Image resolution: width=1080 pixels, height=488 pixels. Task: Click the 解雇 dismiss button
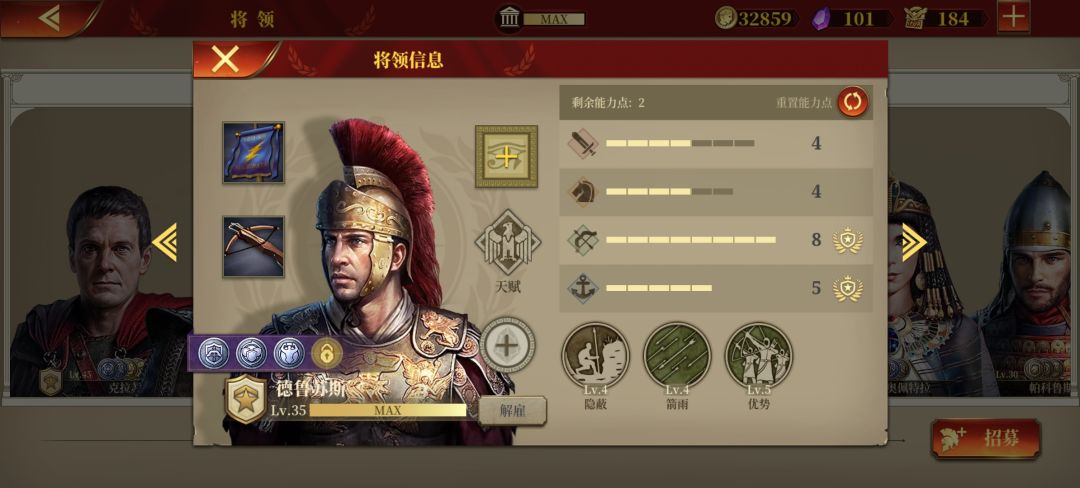tap(512, 411)
